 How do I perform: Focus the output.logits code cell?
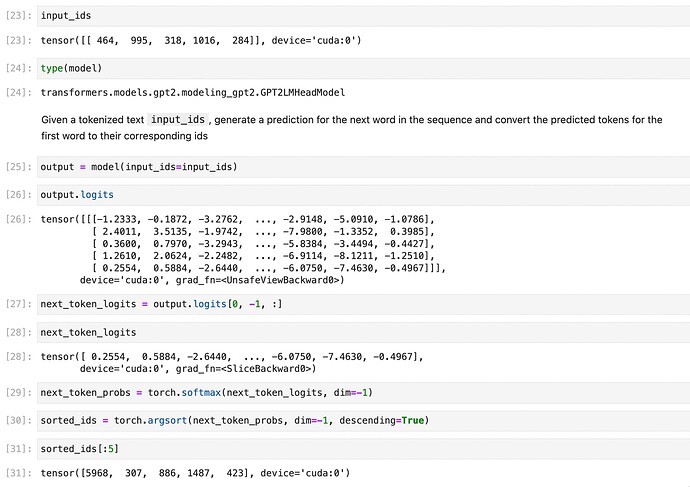(x=360, y=192)
